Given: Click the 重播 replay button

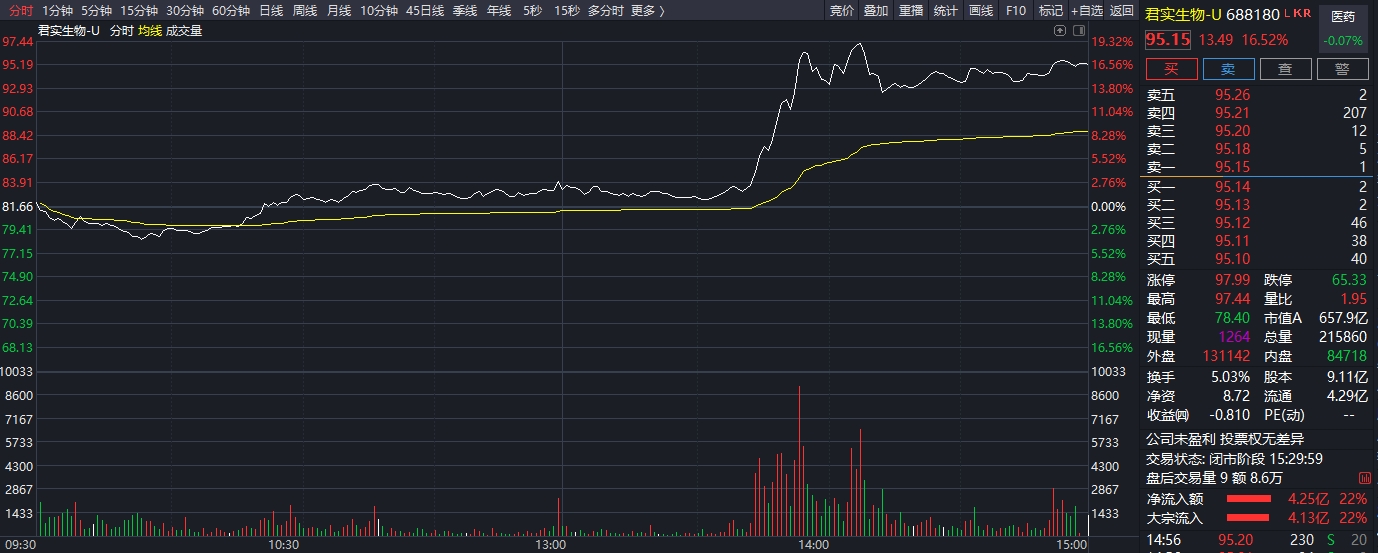Looking at the screenshot, I should click(911, 11).
